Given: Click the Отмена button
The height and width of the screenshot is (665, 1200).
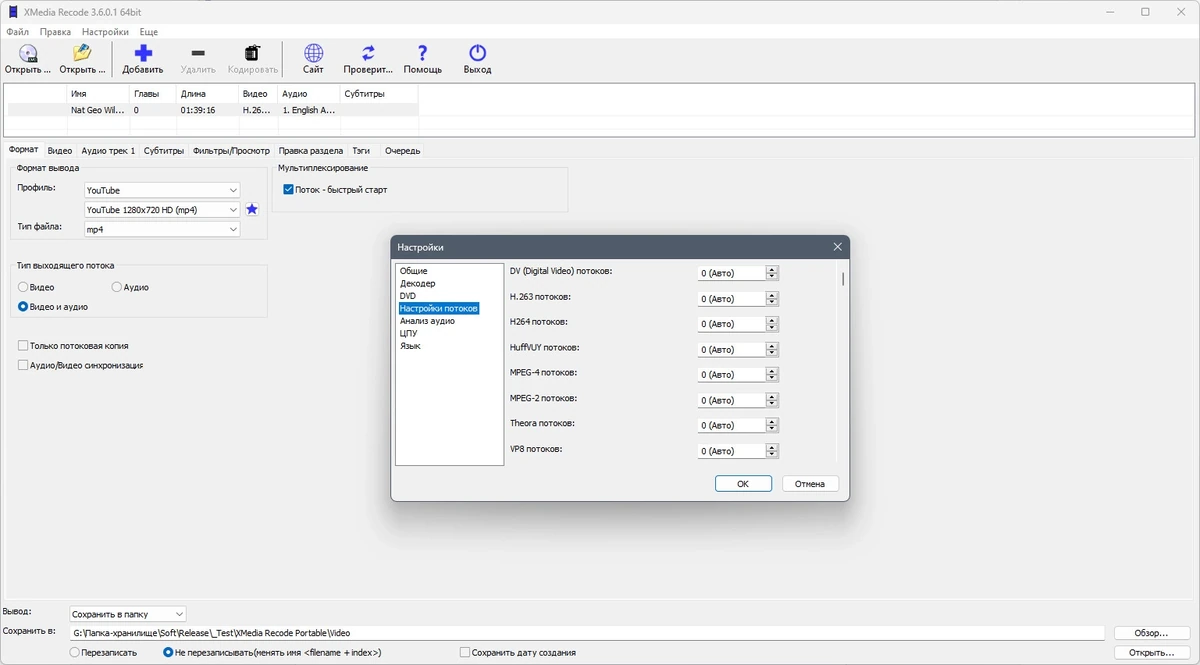Looking at the screenshot, I should pyautogui.click(x=810, y=484).
